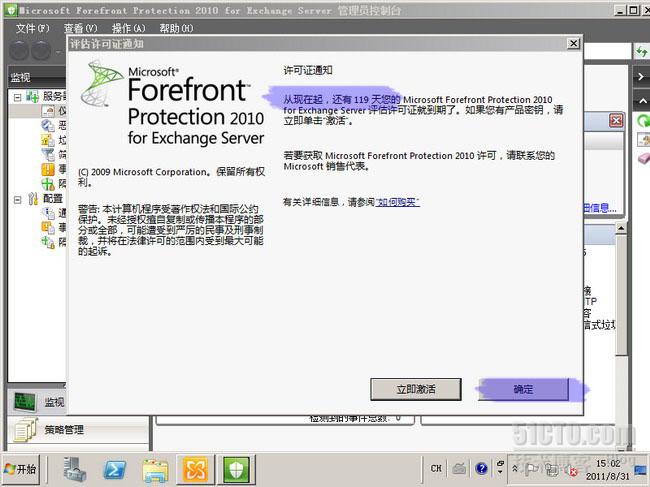Open the blue 信息... link in background
The height and width of the screenshot is (487, 650).
[600, 208]
